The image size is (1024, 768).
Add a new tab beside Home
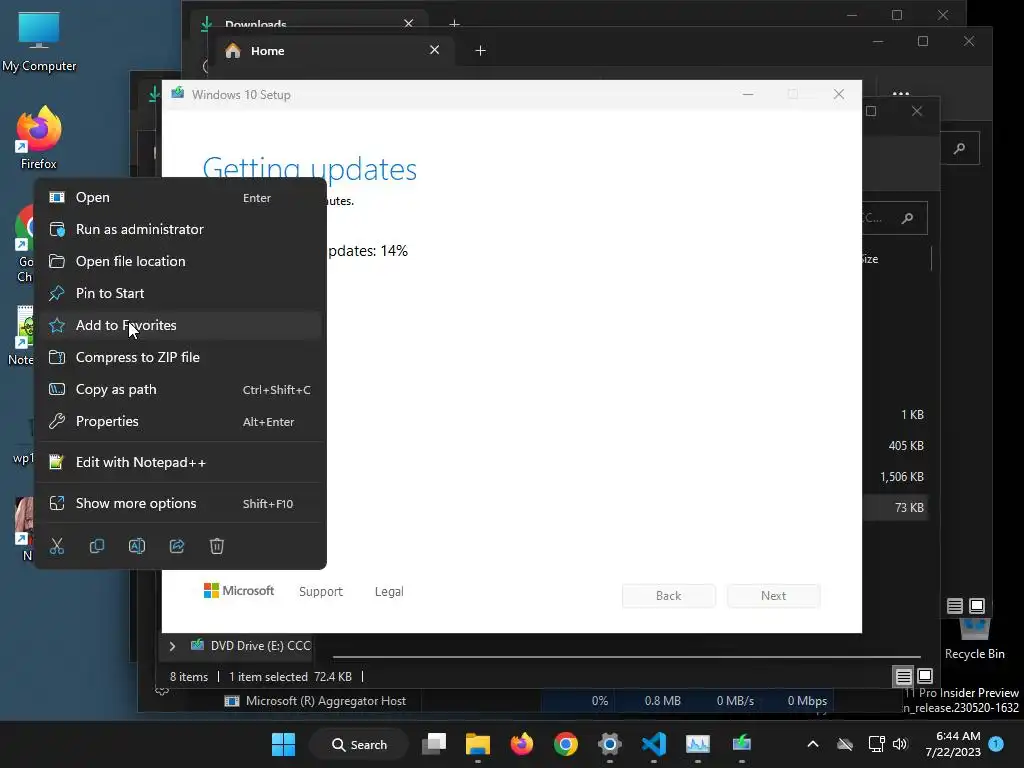click(480, 51)
